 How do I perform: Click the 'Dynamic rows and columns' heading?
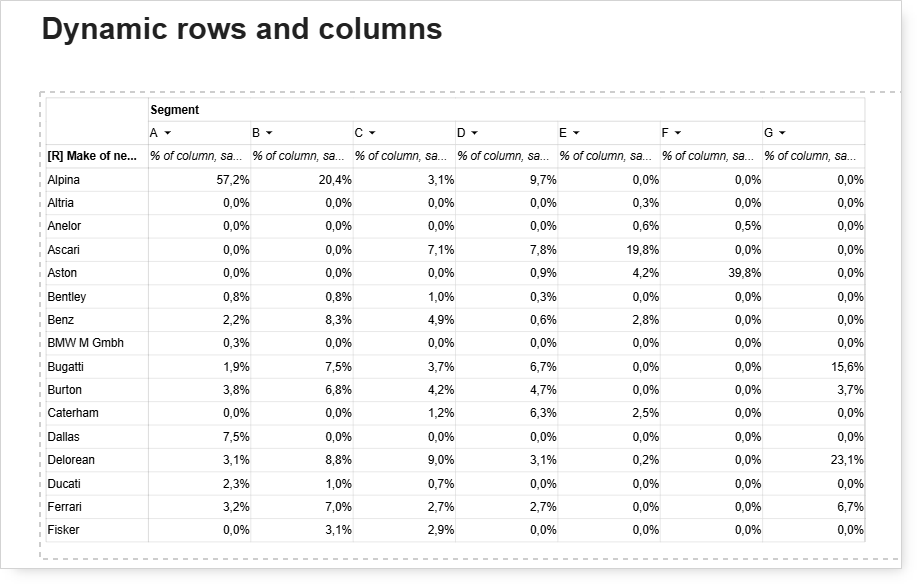(242, 29)
